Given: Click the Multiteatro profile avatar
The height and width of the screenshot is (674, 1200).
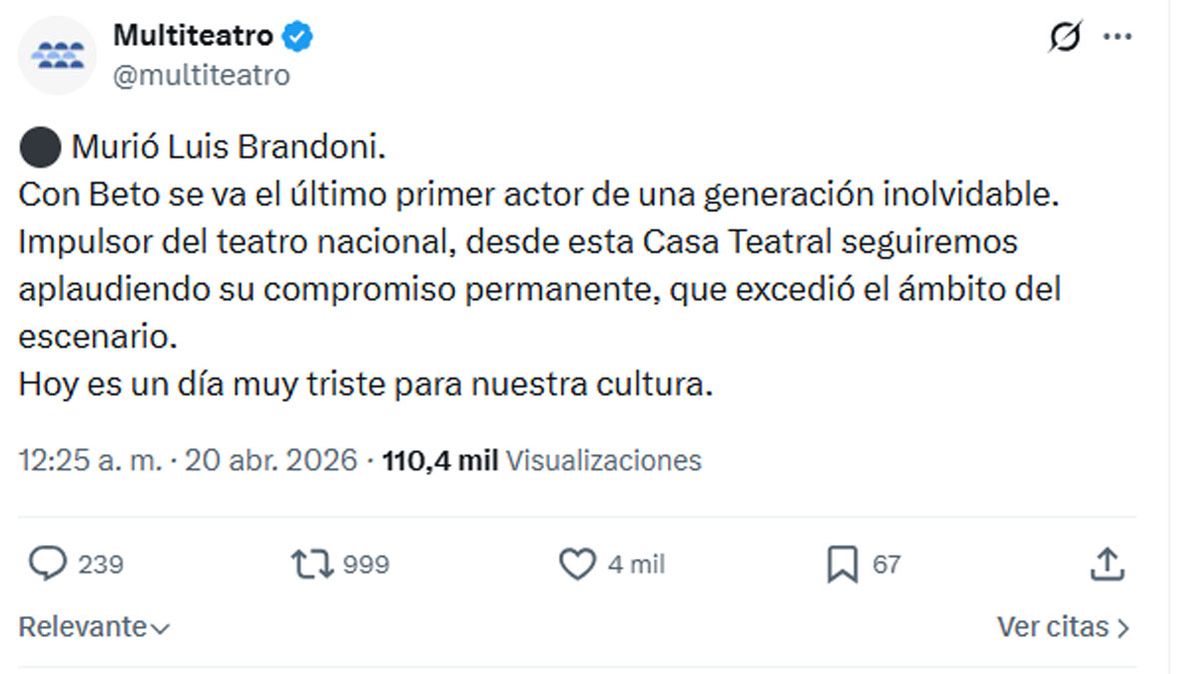Looking at the screenshot, I should pos(57,56).
